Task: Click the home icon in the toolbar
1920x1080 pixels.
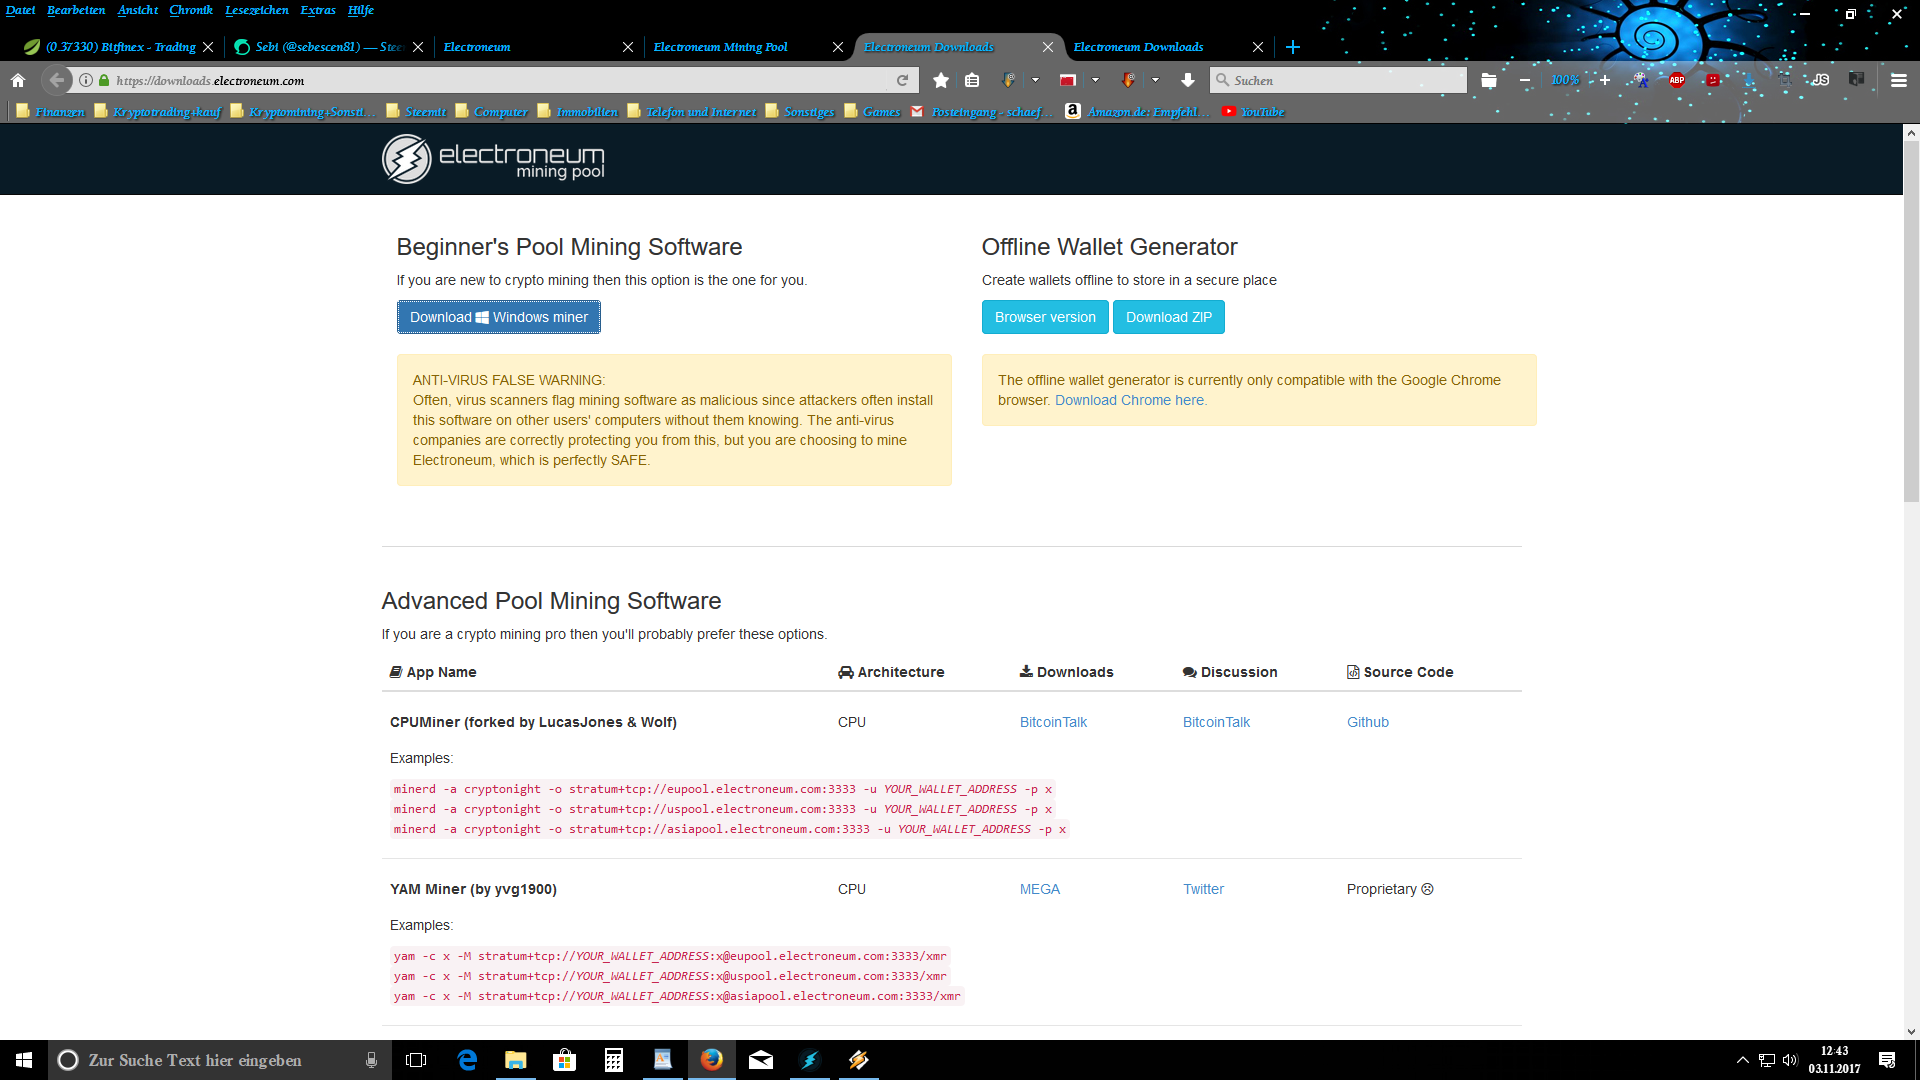Action: click(x=18, y=80)
